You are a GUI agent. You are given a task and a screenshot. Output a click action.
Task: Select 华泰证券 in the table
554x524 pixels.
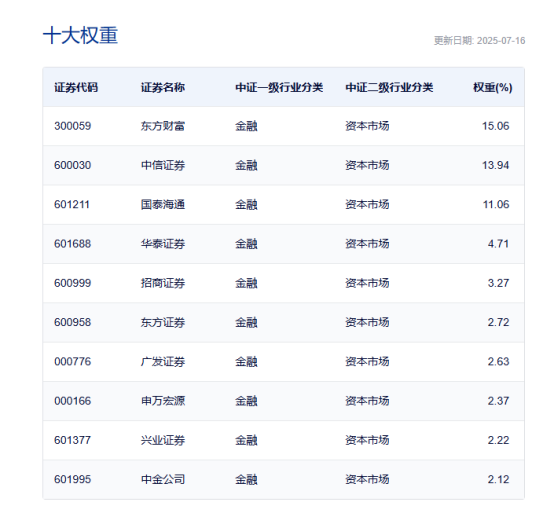(x=163, y=244)
